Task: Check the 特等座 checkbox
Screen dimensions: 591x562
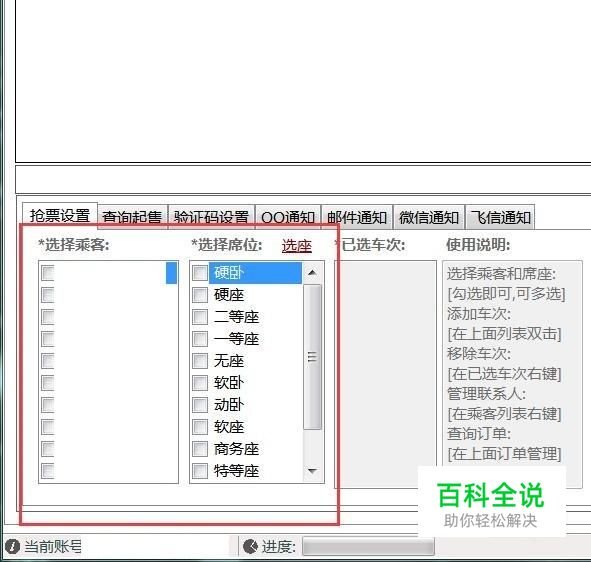Action: tap(200, 471)
